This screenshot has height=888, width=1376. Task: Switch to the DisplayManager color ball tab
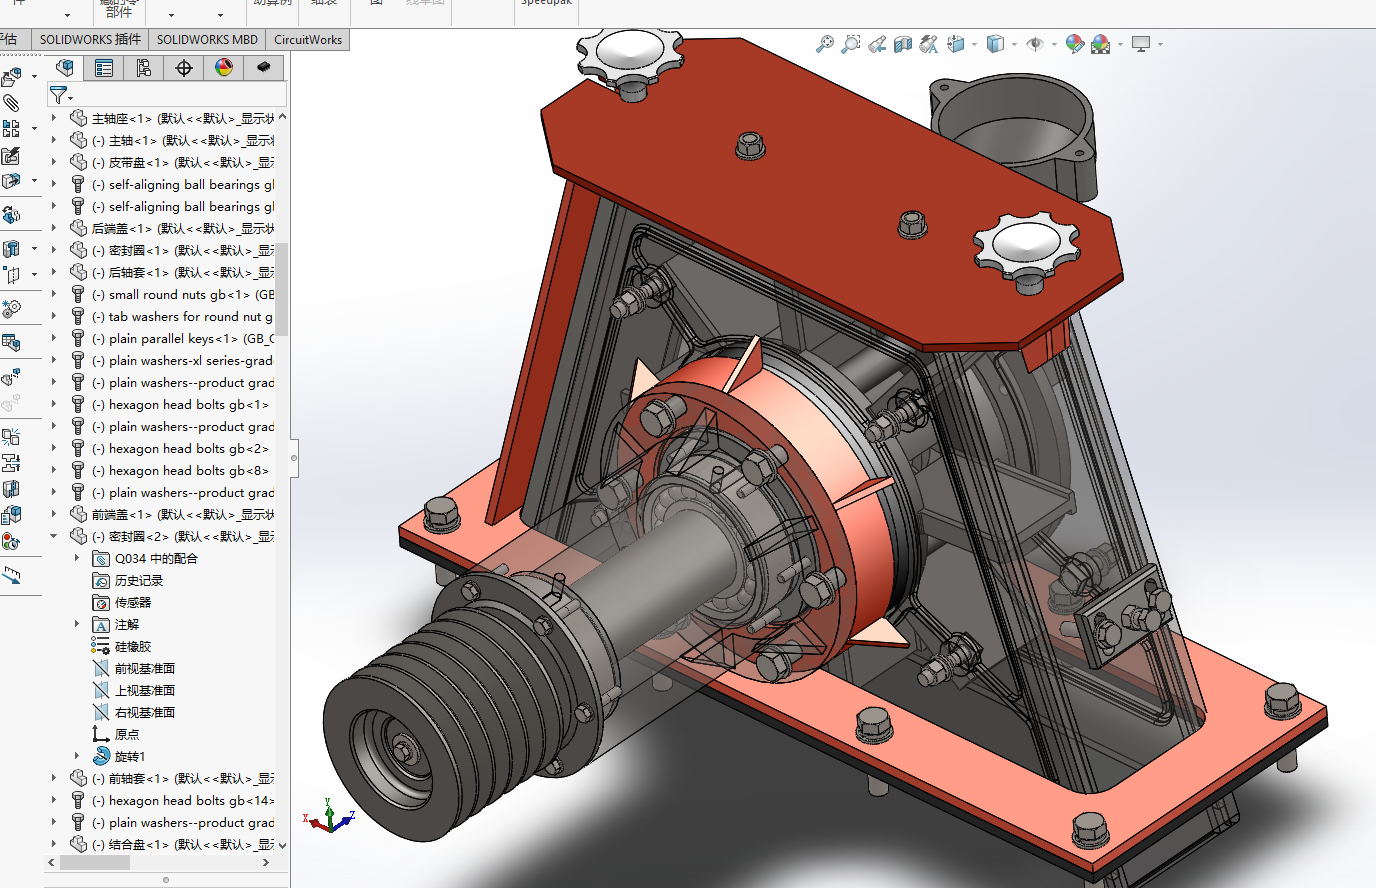point(224,68)
